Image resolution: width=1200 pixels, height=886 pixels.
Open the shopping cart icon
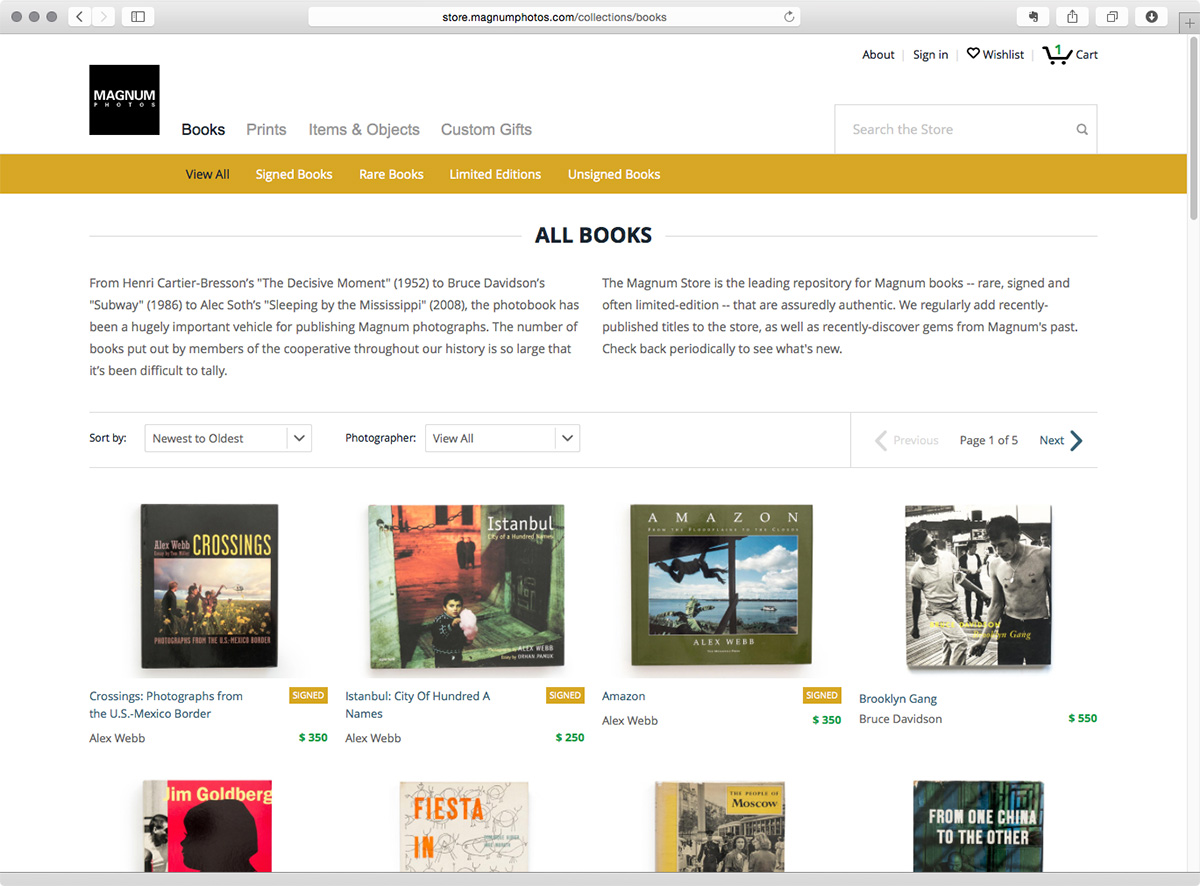[1057, 55]
